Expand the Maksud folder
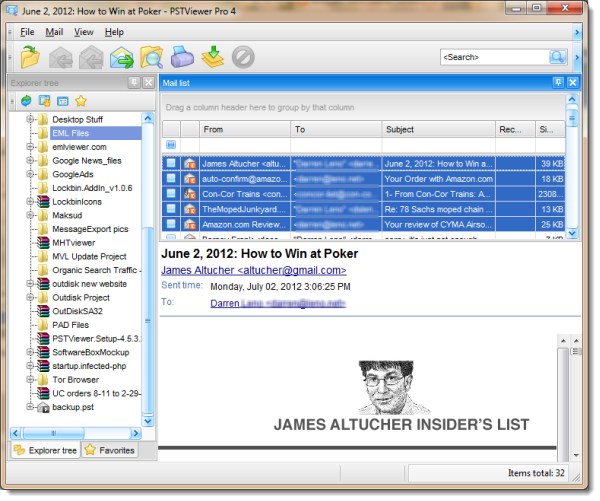 pos(30,215)
